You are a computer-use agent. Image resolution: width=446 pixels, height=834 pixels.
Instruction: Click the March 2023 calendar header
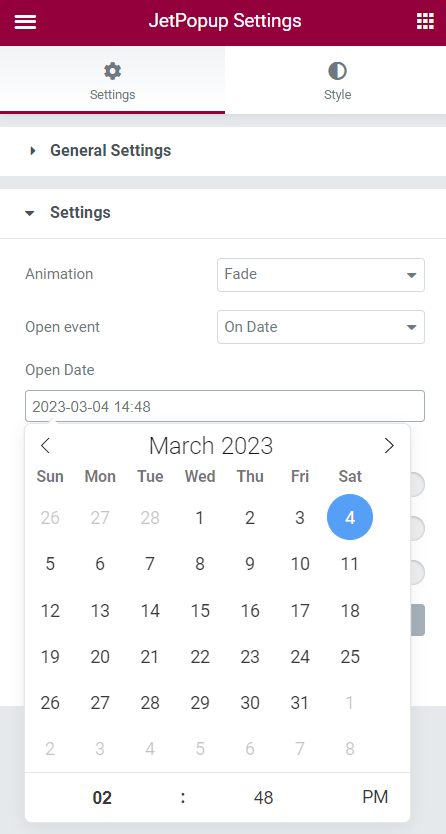[211, 446]
